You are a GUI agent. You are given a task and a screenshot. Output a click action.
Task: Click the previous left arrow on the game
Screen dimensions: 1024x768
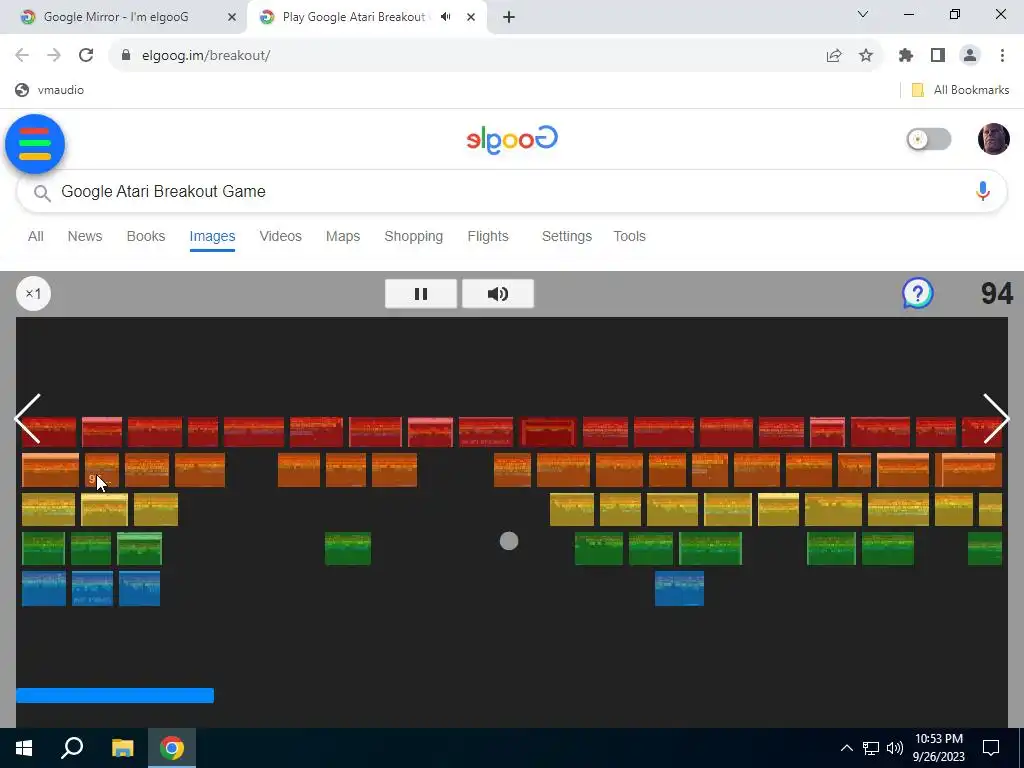click(27, 419)
